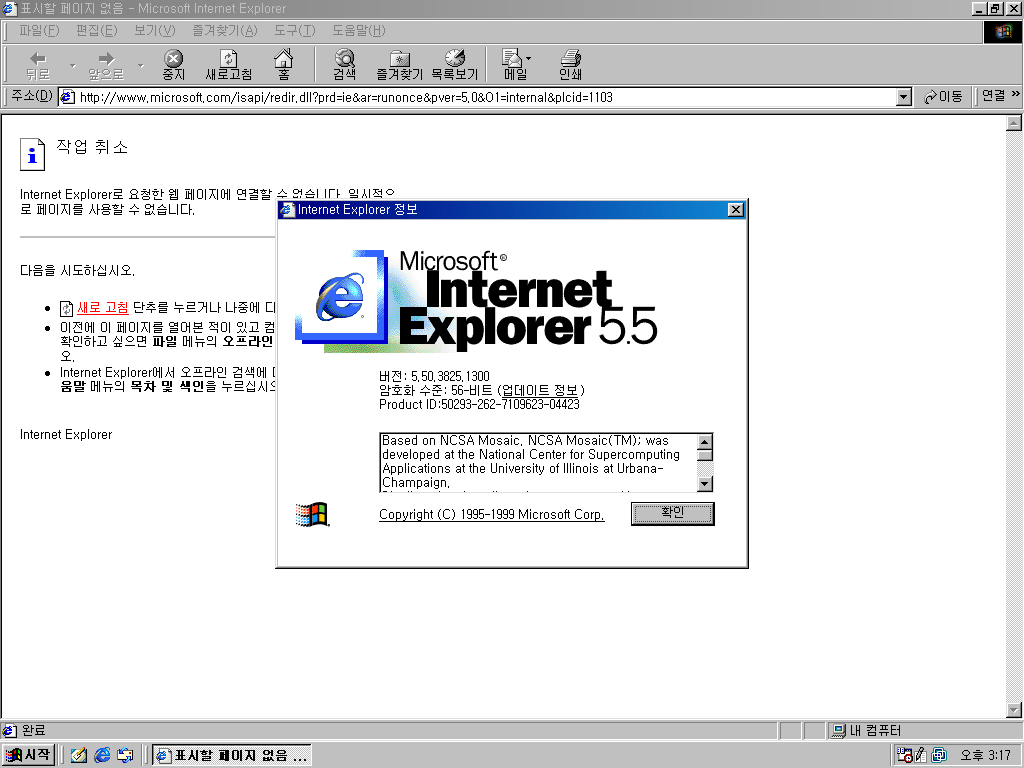Click the taskbar clock 오후 3:17

tap(985, 756)
